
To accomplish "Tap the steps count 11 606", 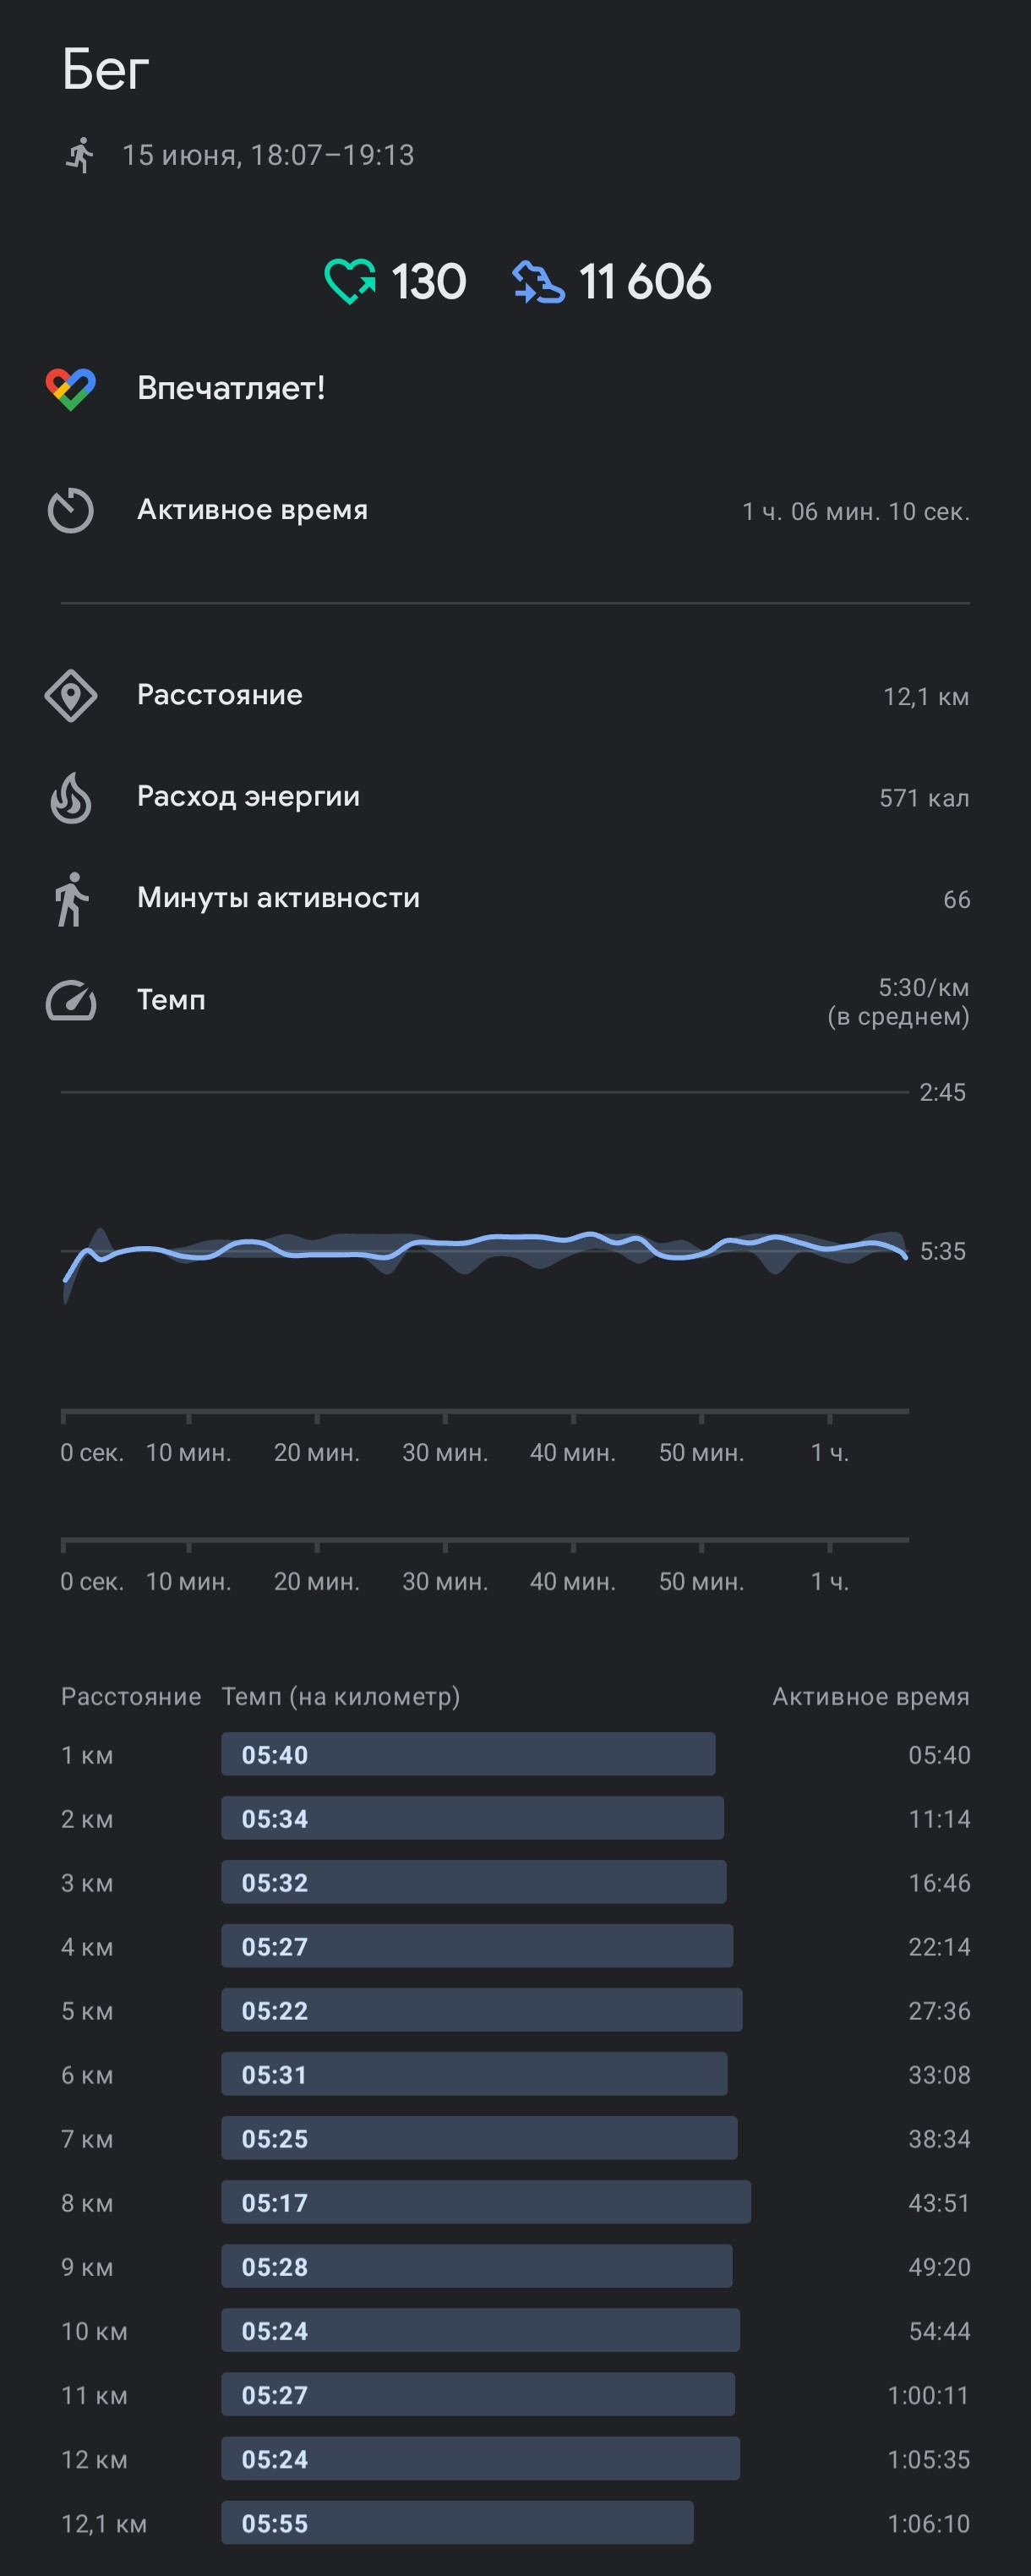I will [x=645, y=281].
